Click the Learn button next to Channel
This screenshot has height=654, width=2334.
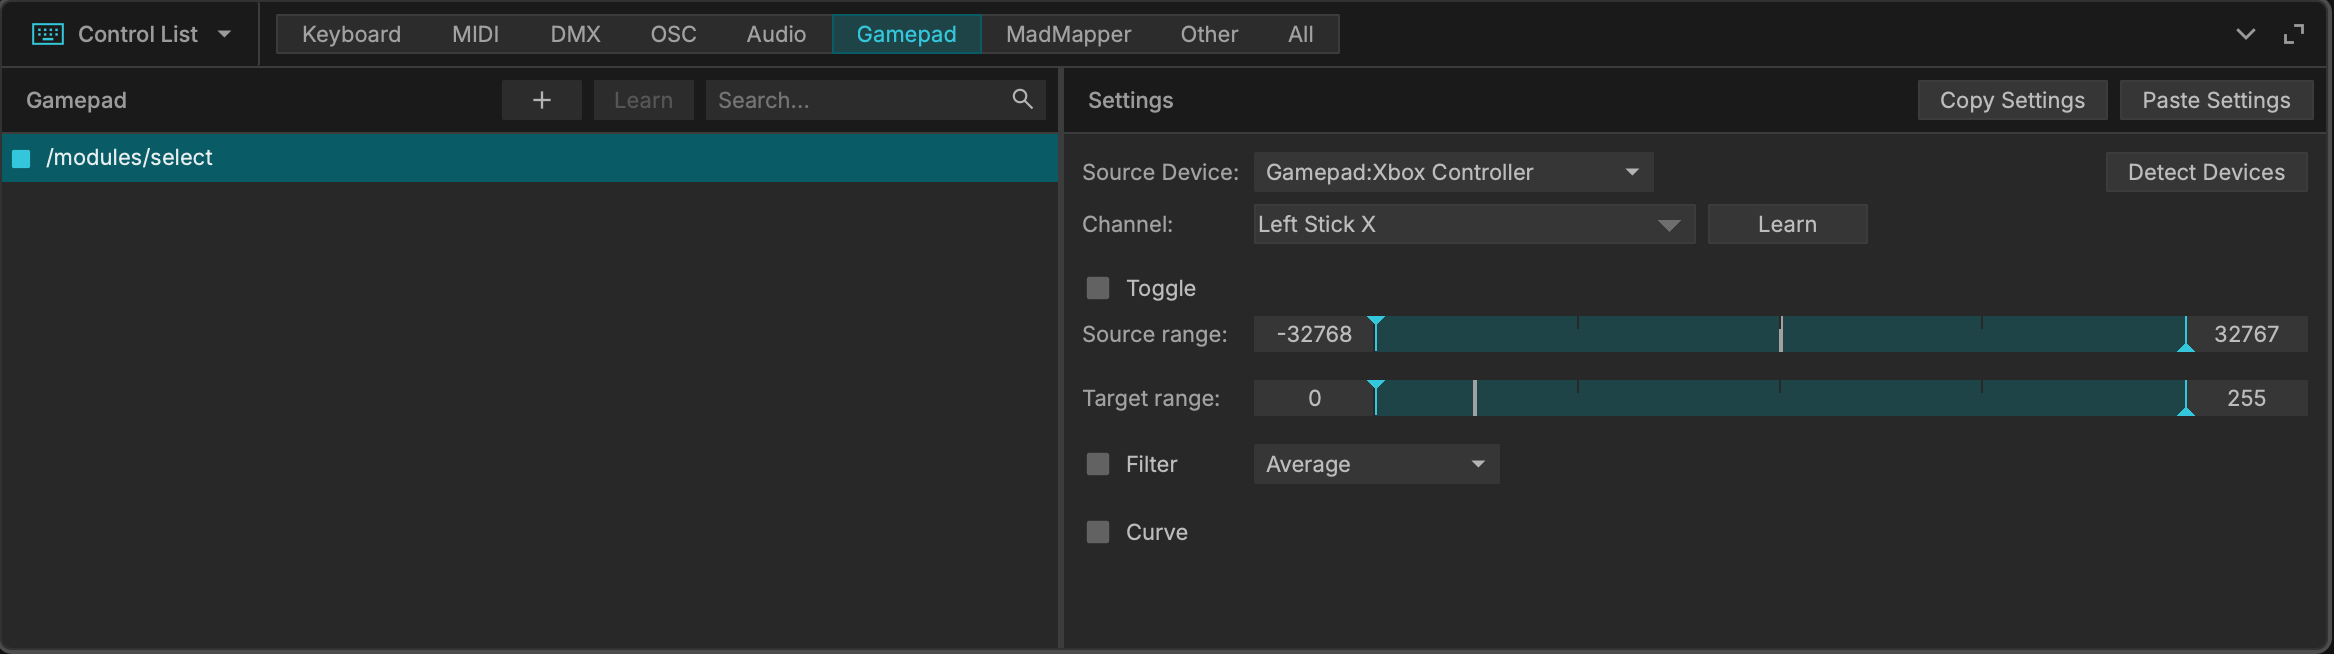(1787, 224)
